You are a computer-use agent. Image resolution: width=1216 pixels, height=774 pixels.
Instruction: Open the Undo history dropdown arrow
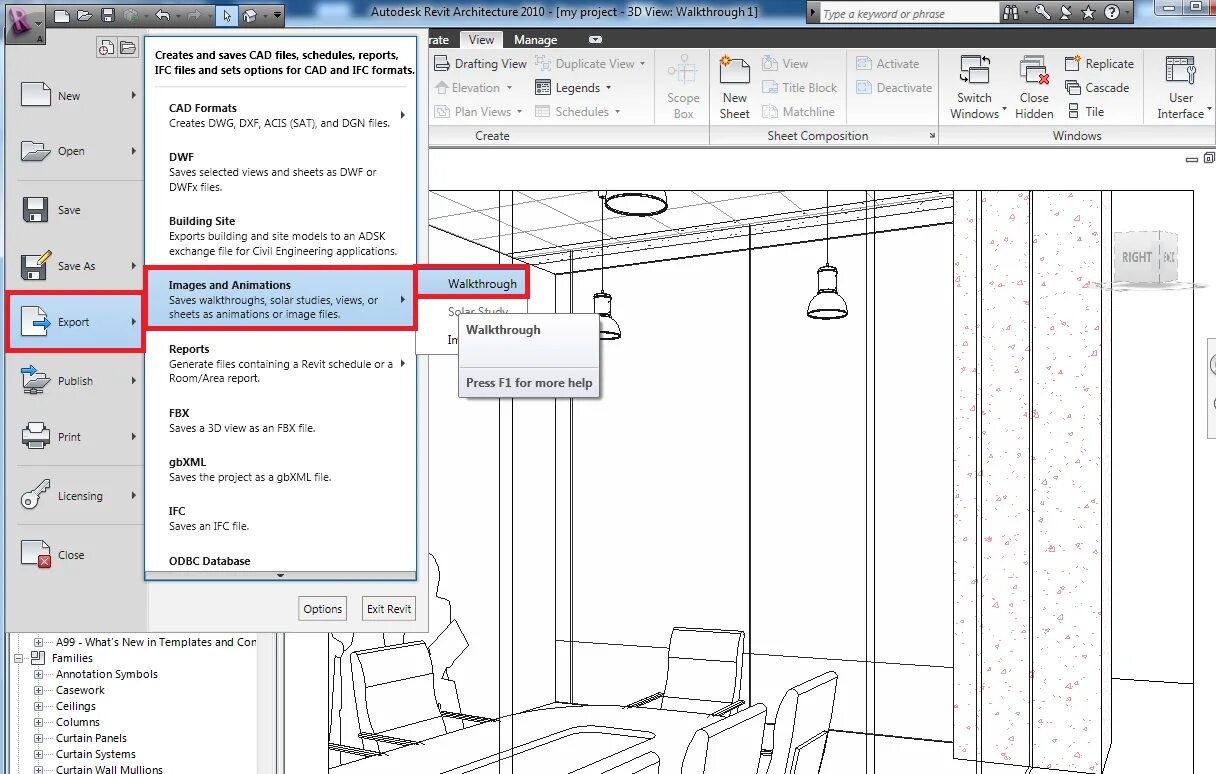coord(177,16)
